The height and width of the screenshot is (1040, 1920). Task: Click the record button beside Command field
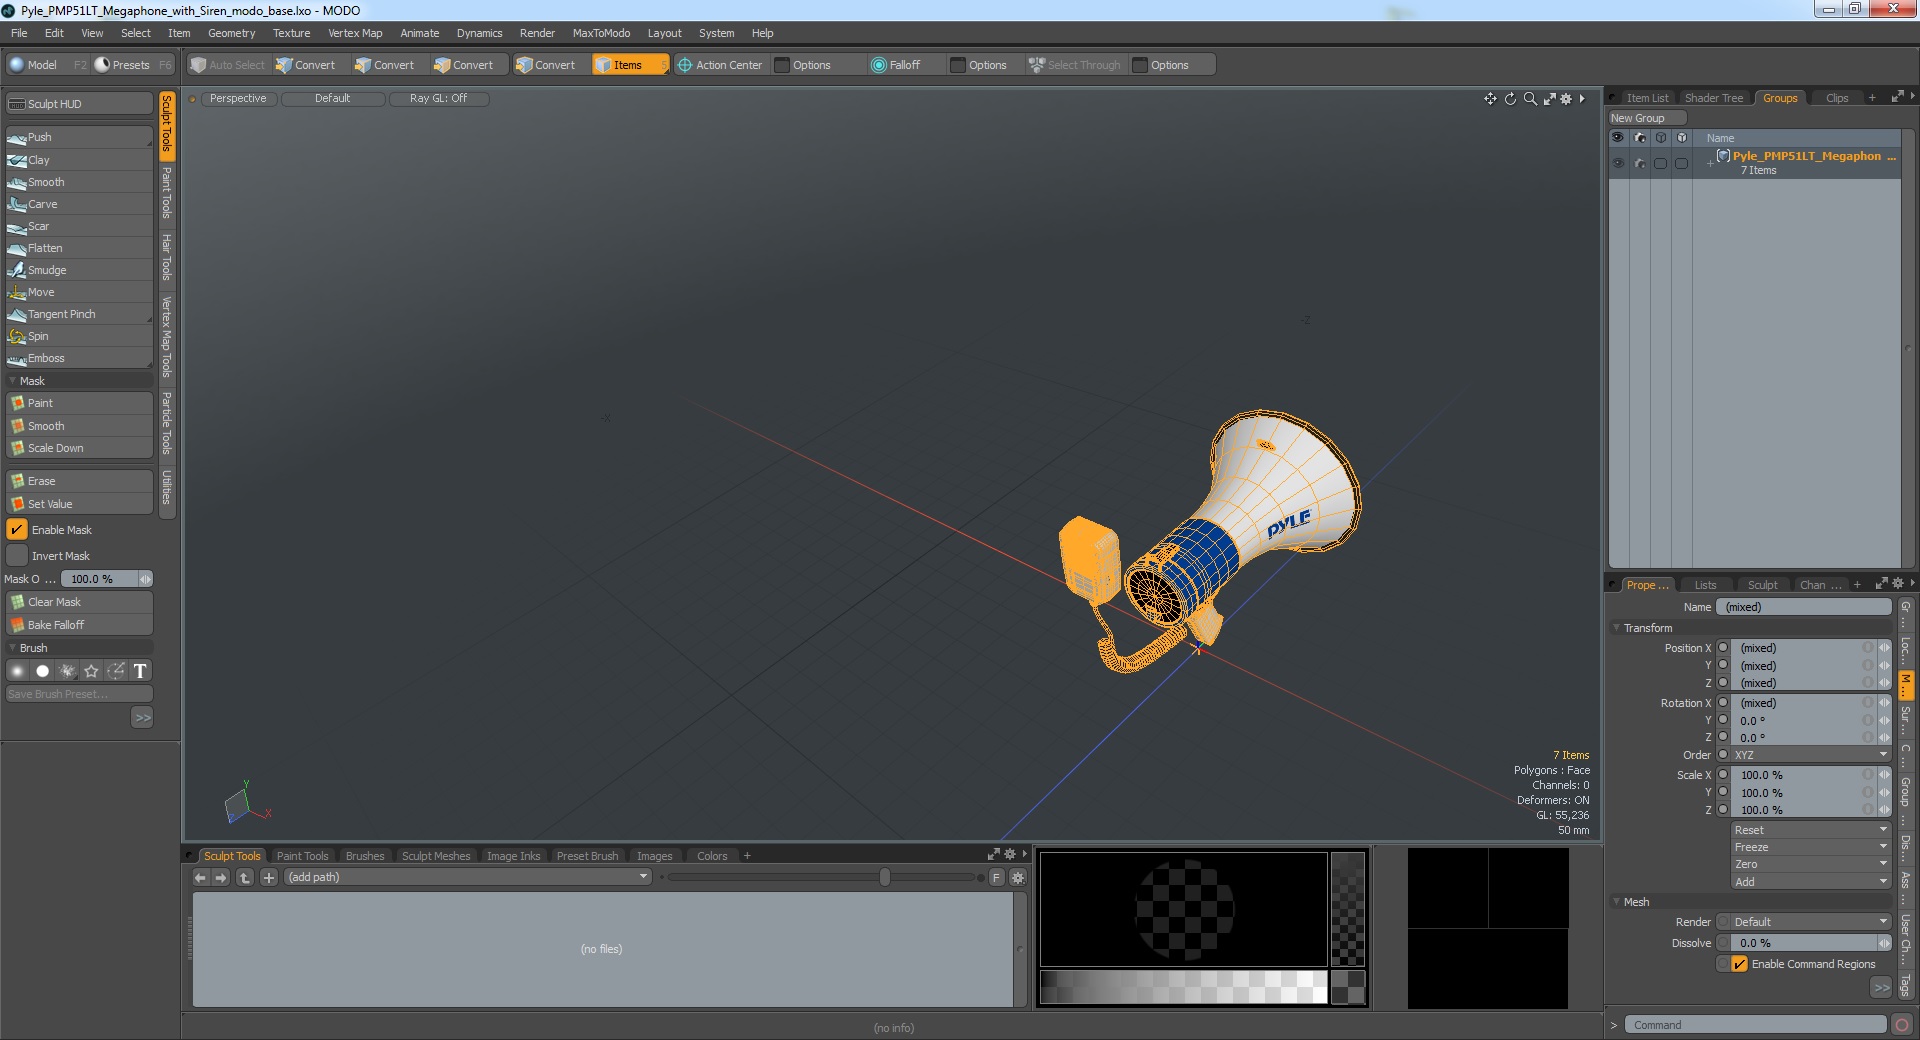click(x=1902, y=1025)
